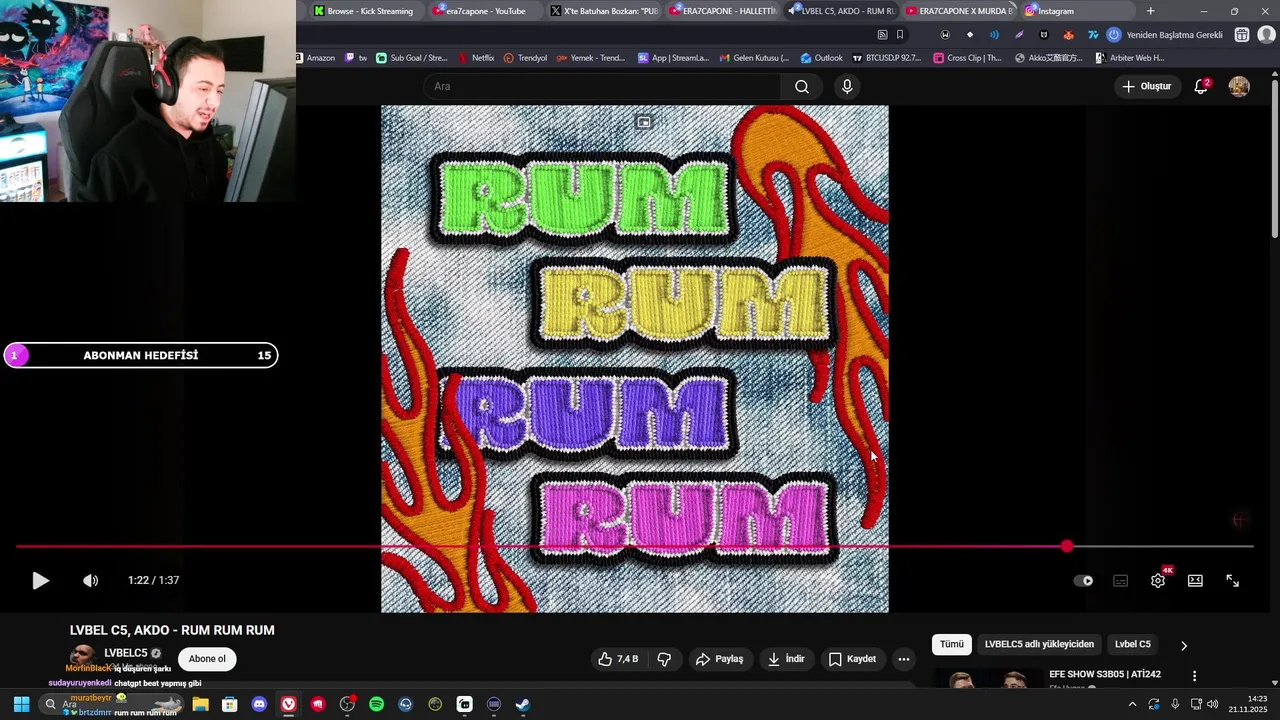The image size is (1280, 720).
Task: Open YouTube notifications bell
Action: click(1201, 86)
